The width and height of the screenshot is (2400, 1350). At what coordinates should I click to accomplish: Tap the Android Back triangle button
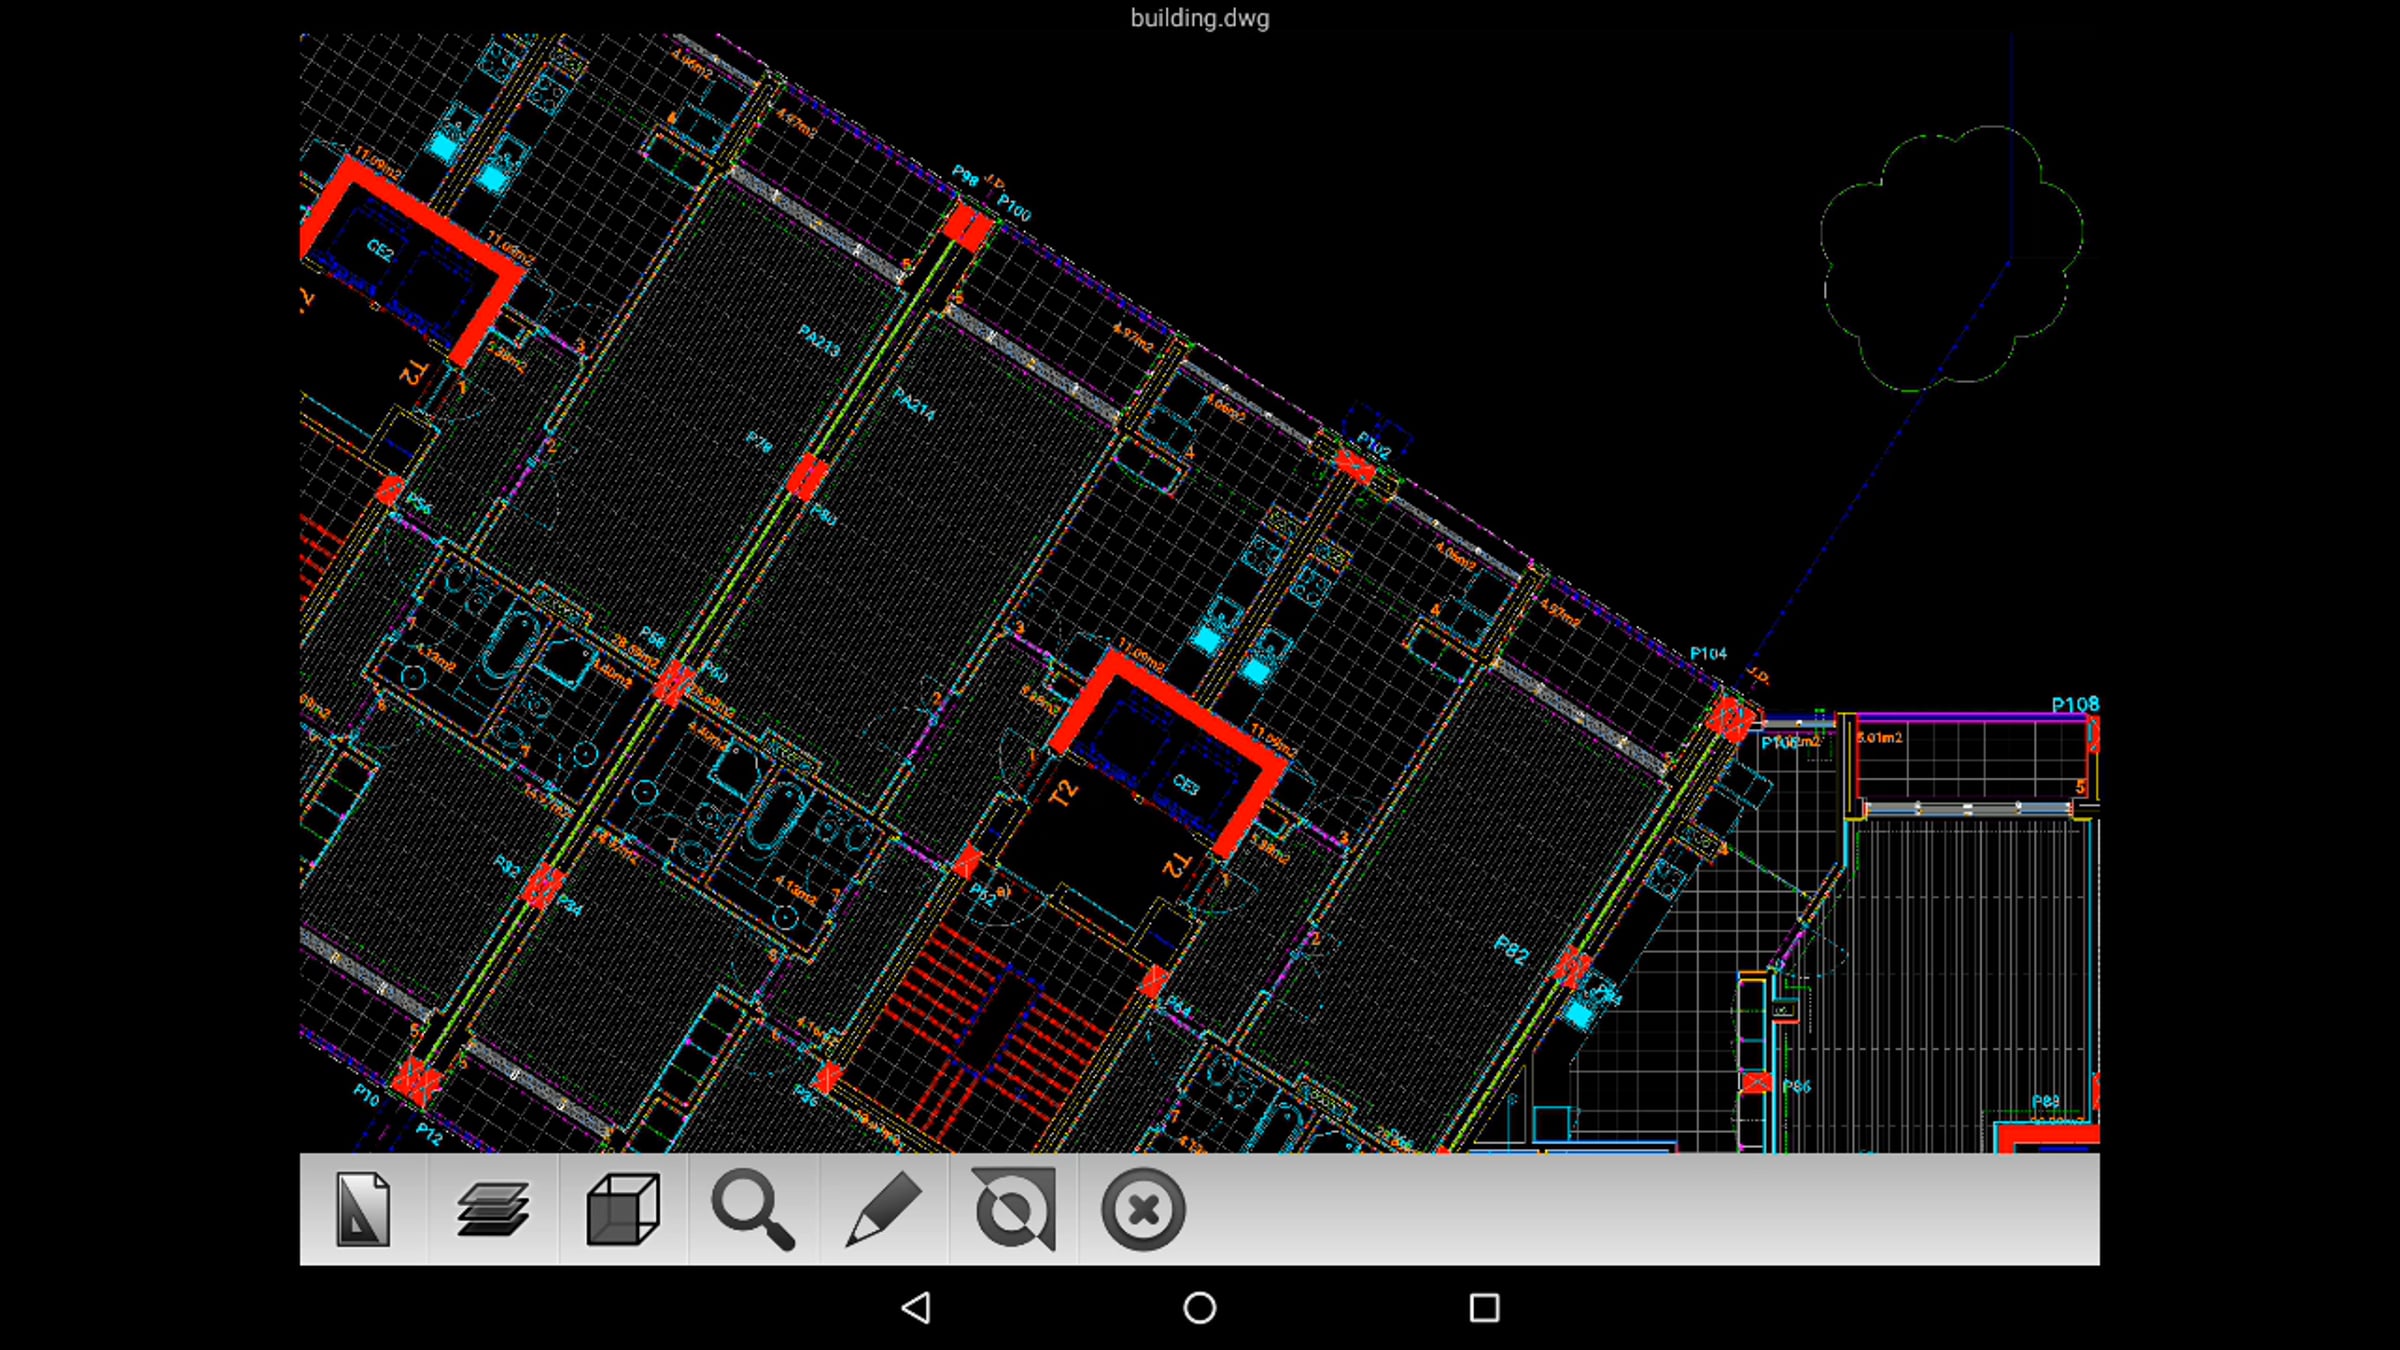(x=916, y=1307)
